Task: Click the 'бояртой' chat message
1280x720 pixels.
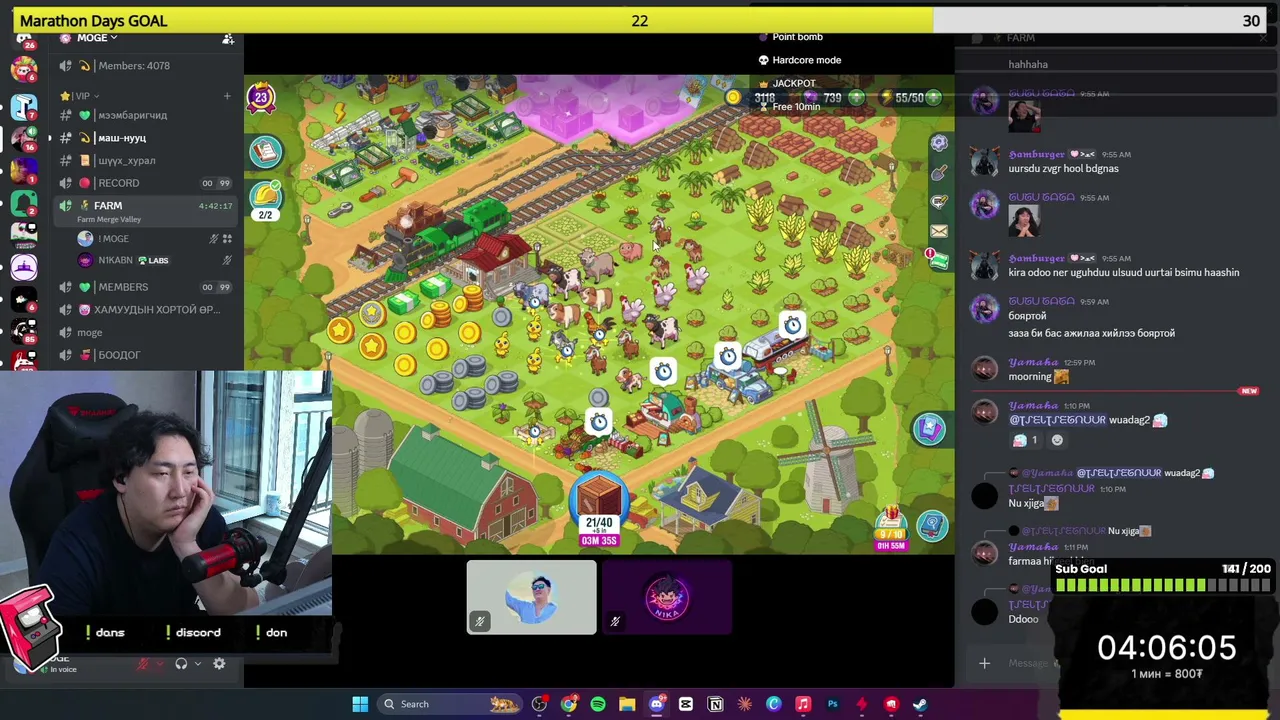Action: coord(1027,316)
